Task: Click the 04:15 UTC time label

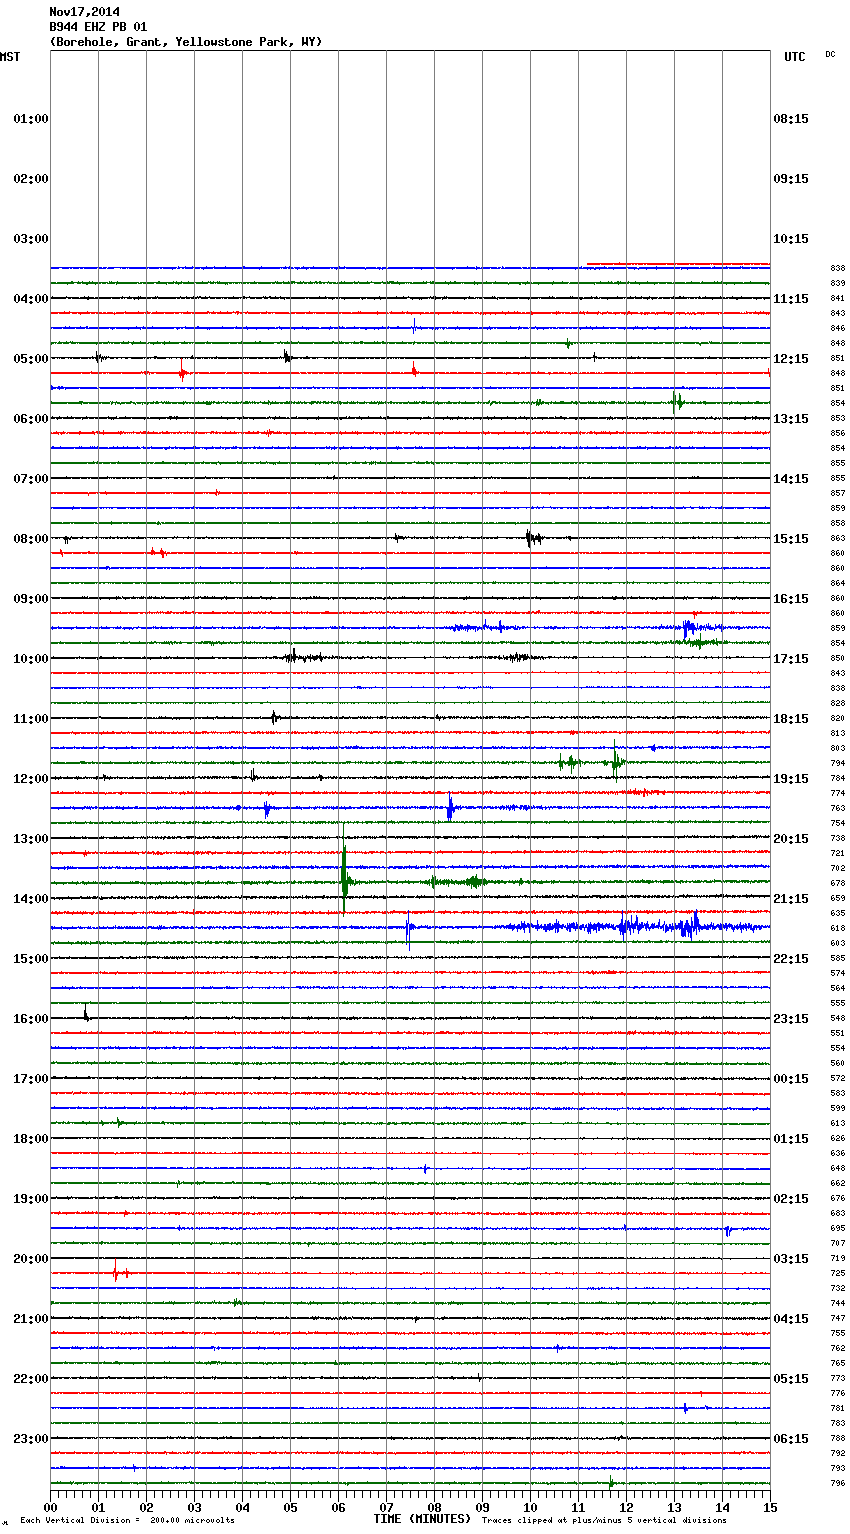Action: pyautogui.click(x=791, y=1319)
